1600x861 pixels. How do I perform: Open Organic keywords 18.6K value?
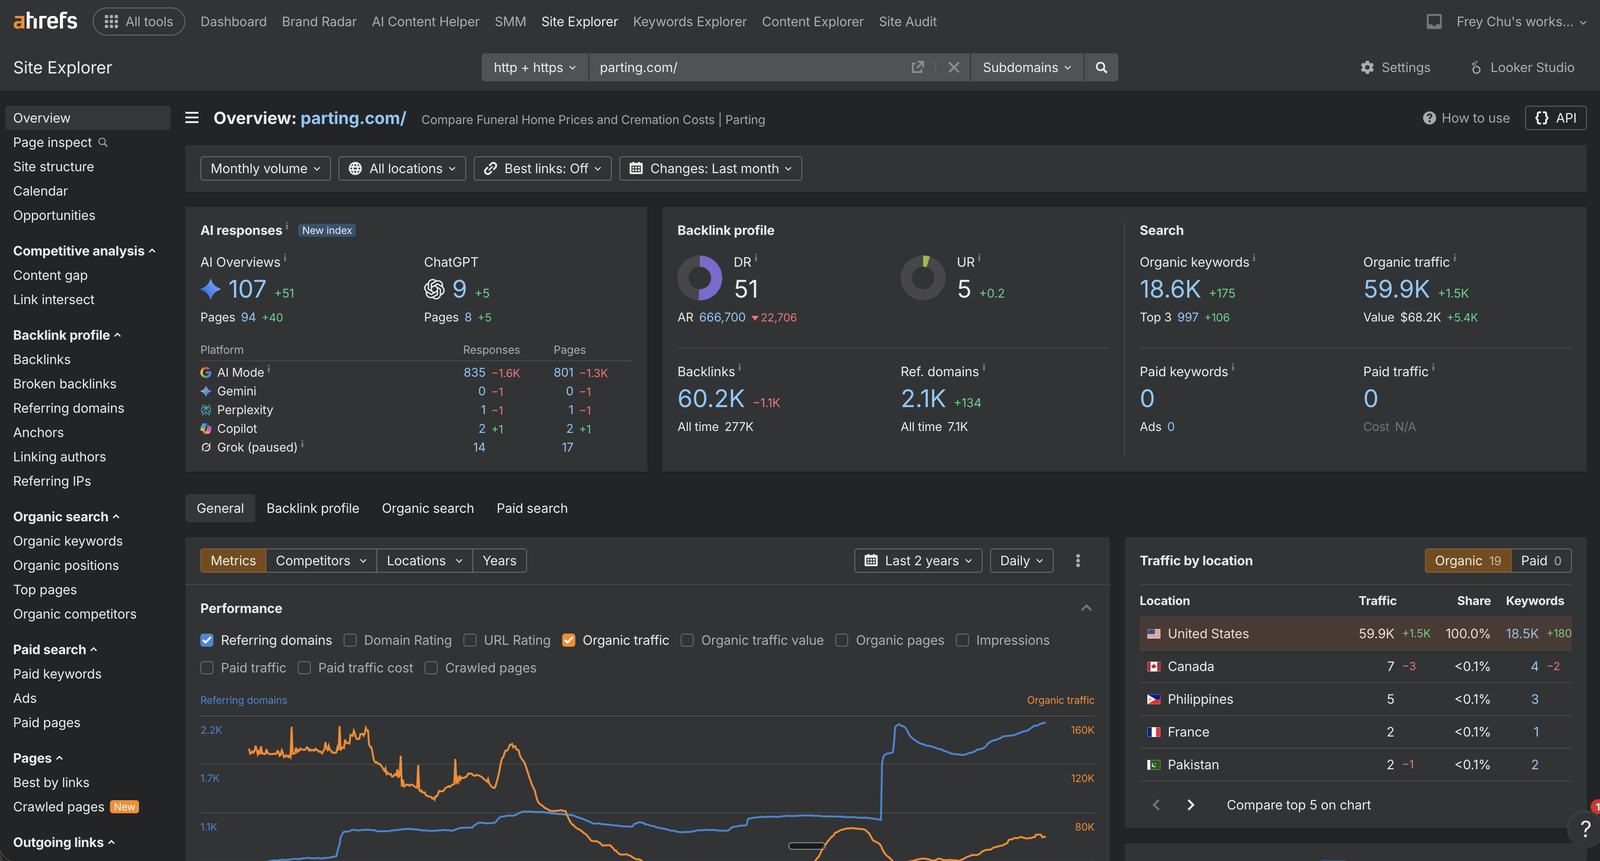tap(1170, 289)
